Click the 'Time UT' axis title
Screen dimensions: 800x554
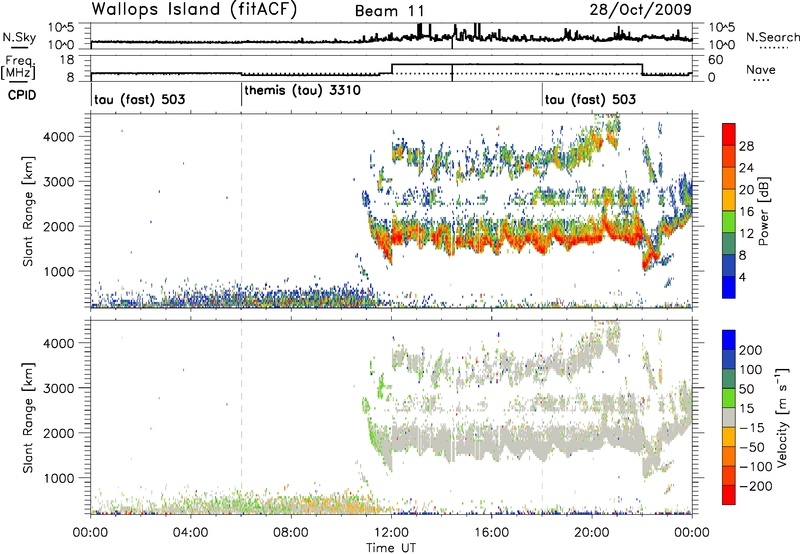[391, 548]
